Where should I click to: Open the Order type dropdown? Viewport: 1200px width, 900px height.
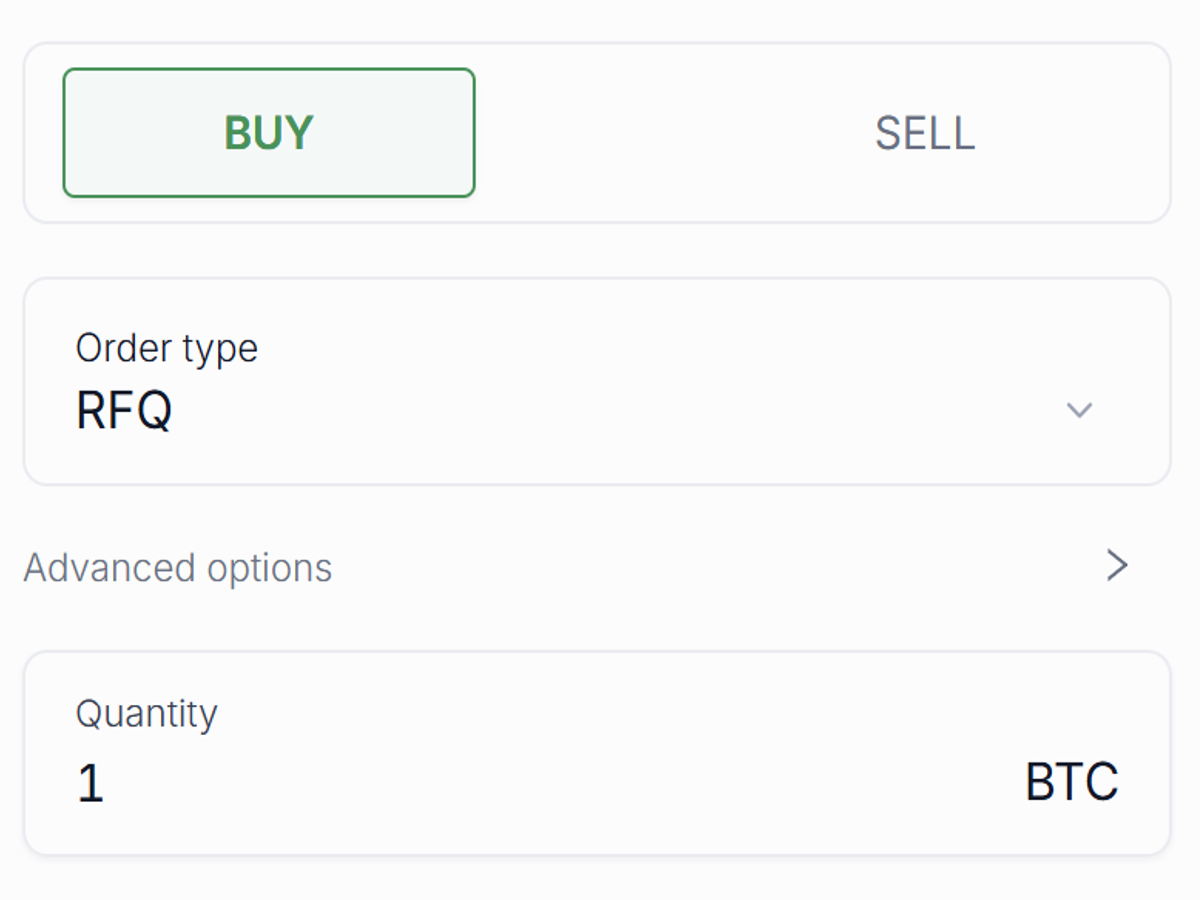596,381
